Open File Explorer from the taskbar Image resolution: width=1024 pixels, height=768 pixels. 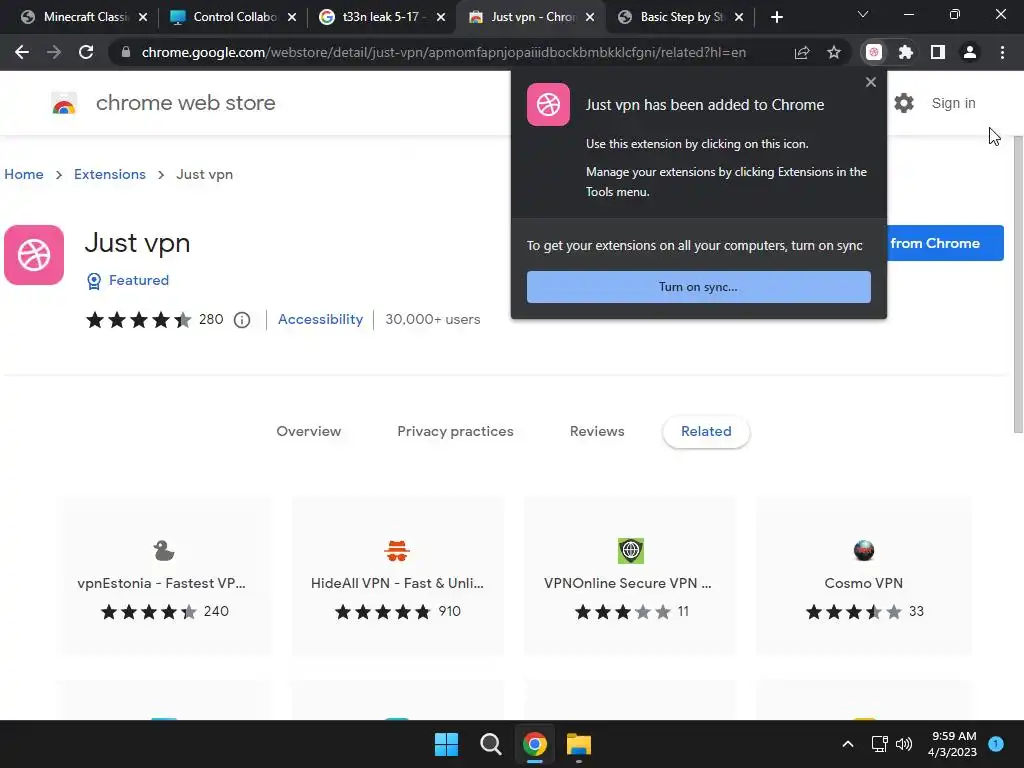pos(579,744)
